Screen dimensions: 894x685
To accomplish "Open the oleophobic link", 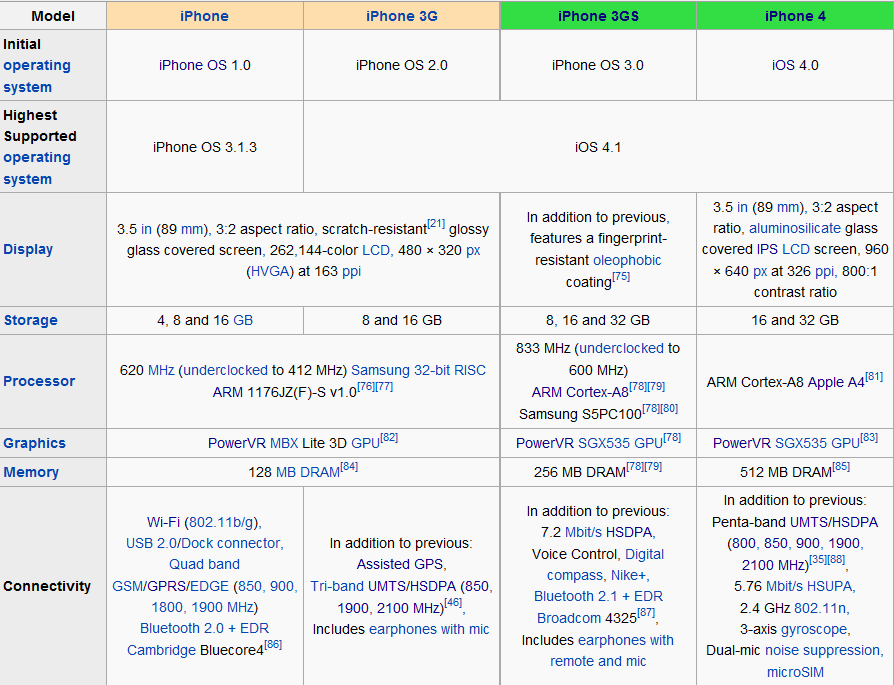I will [627, 260].
